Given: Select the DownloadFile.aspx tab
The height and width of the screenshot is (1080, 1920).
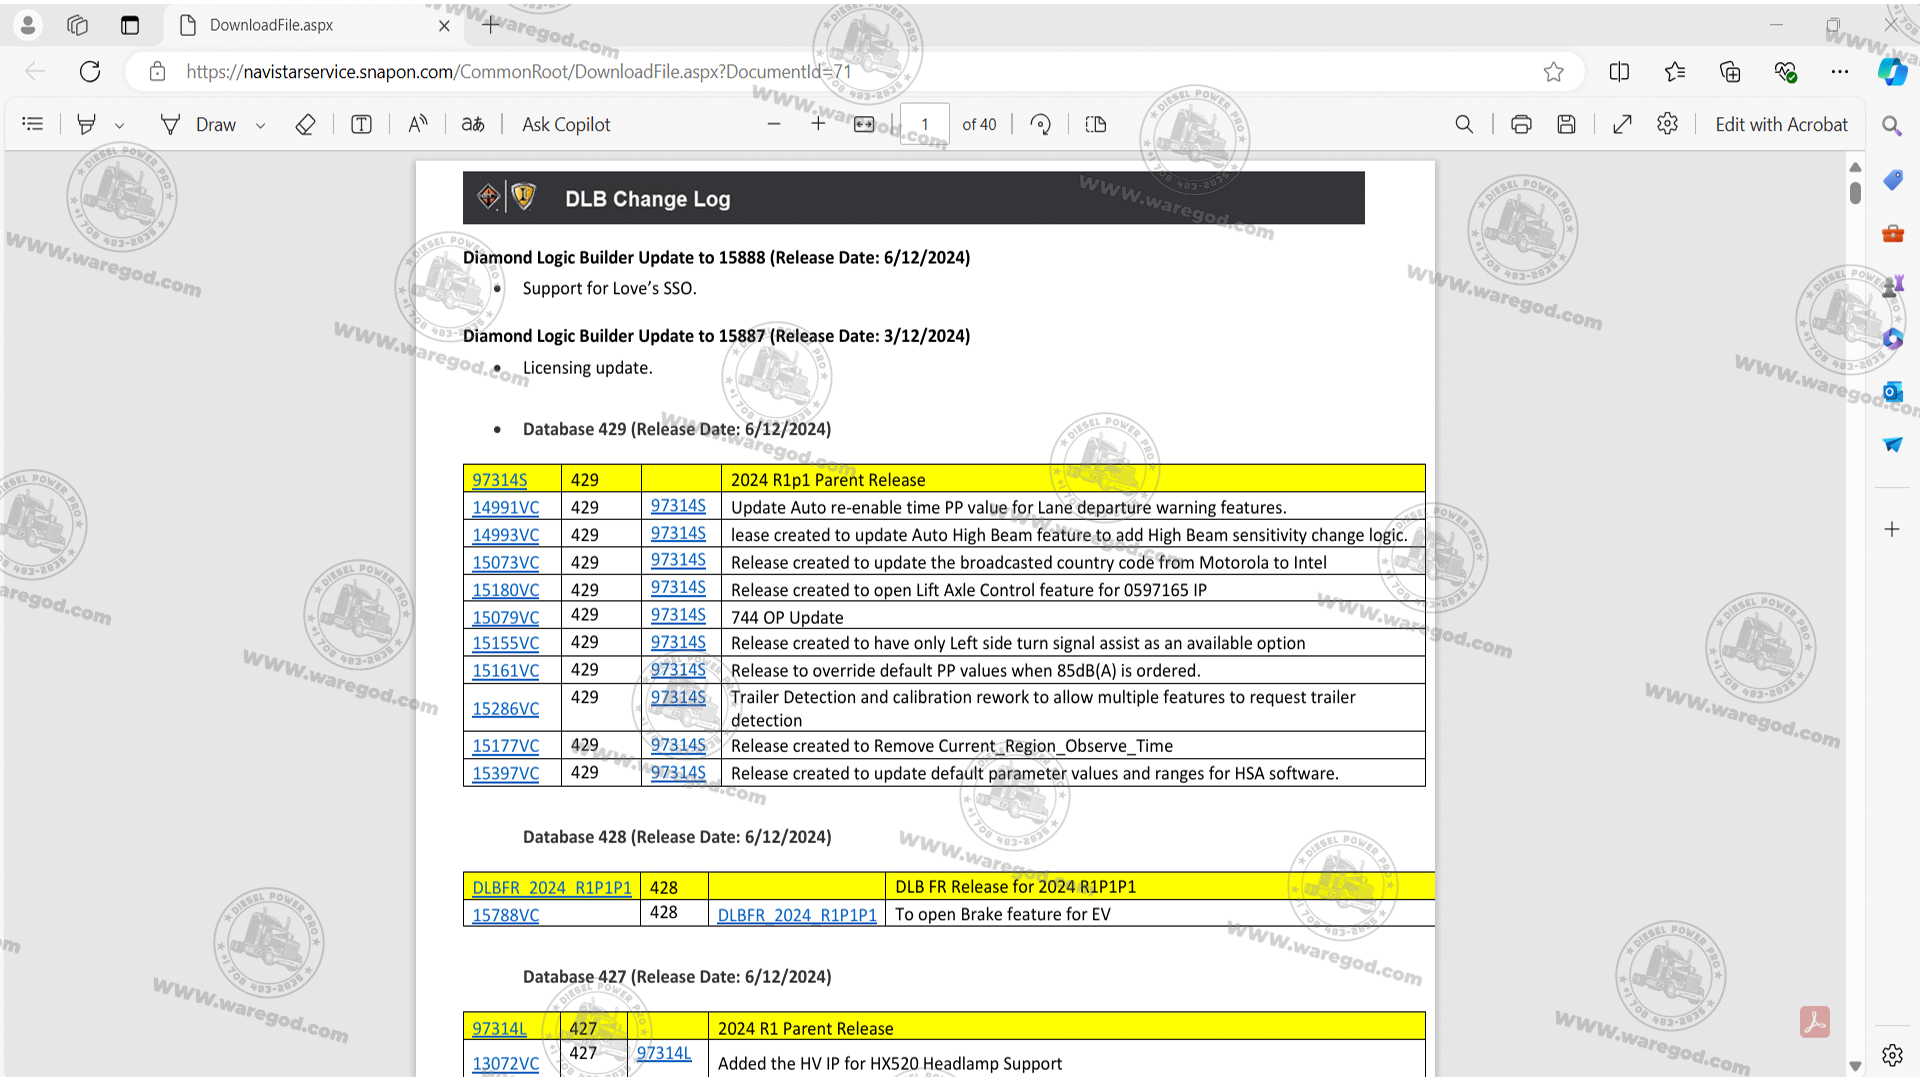Looking at the screenshot, I should click(271, 25).
